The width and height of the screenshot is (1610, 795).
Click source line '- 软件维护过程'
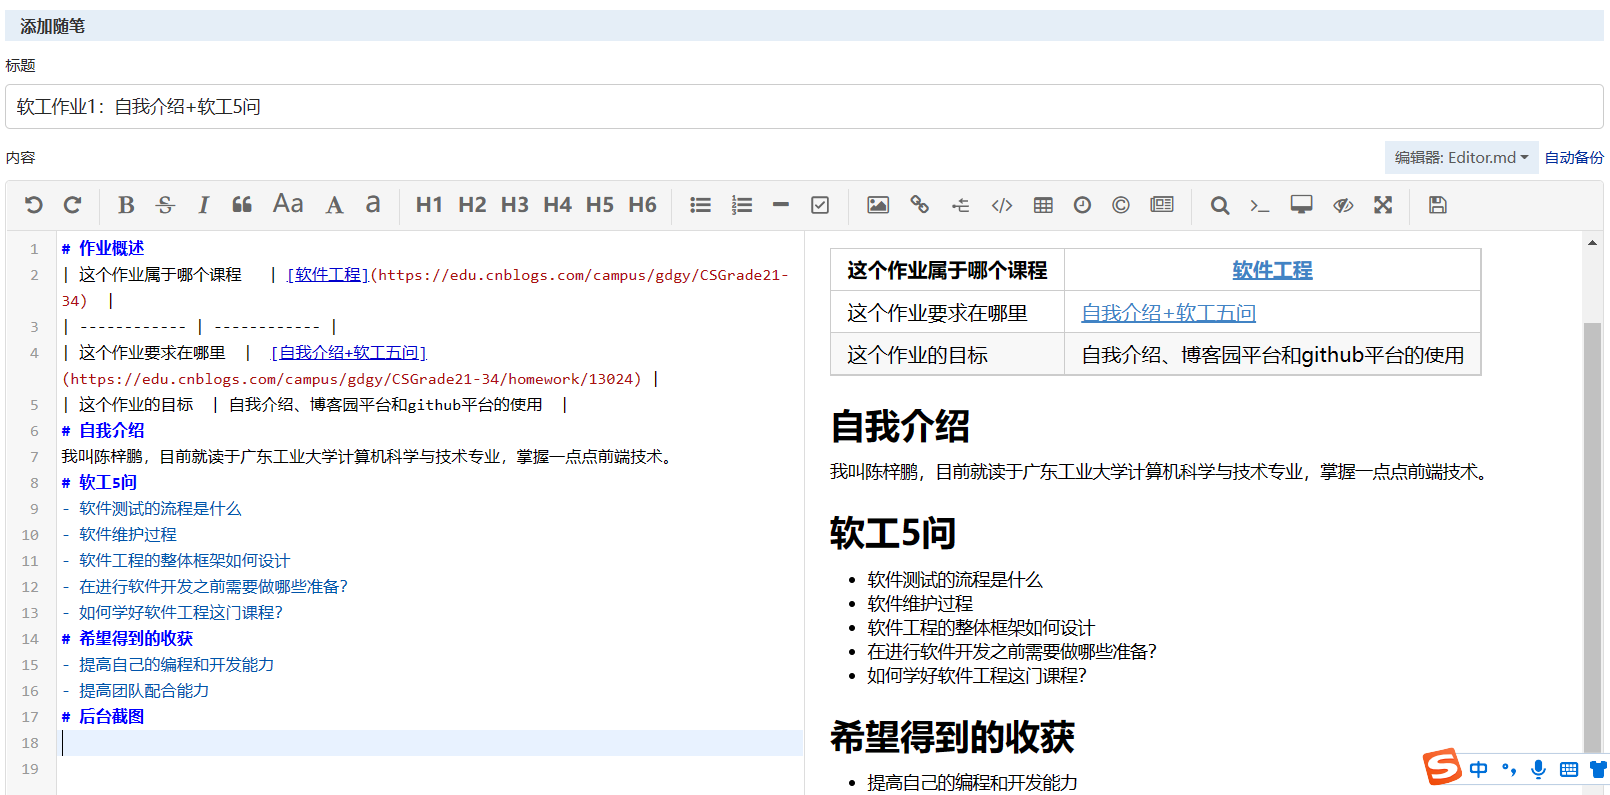tap(119, 534)
